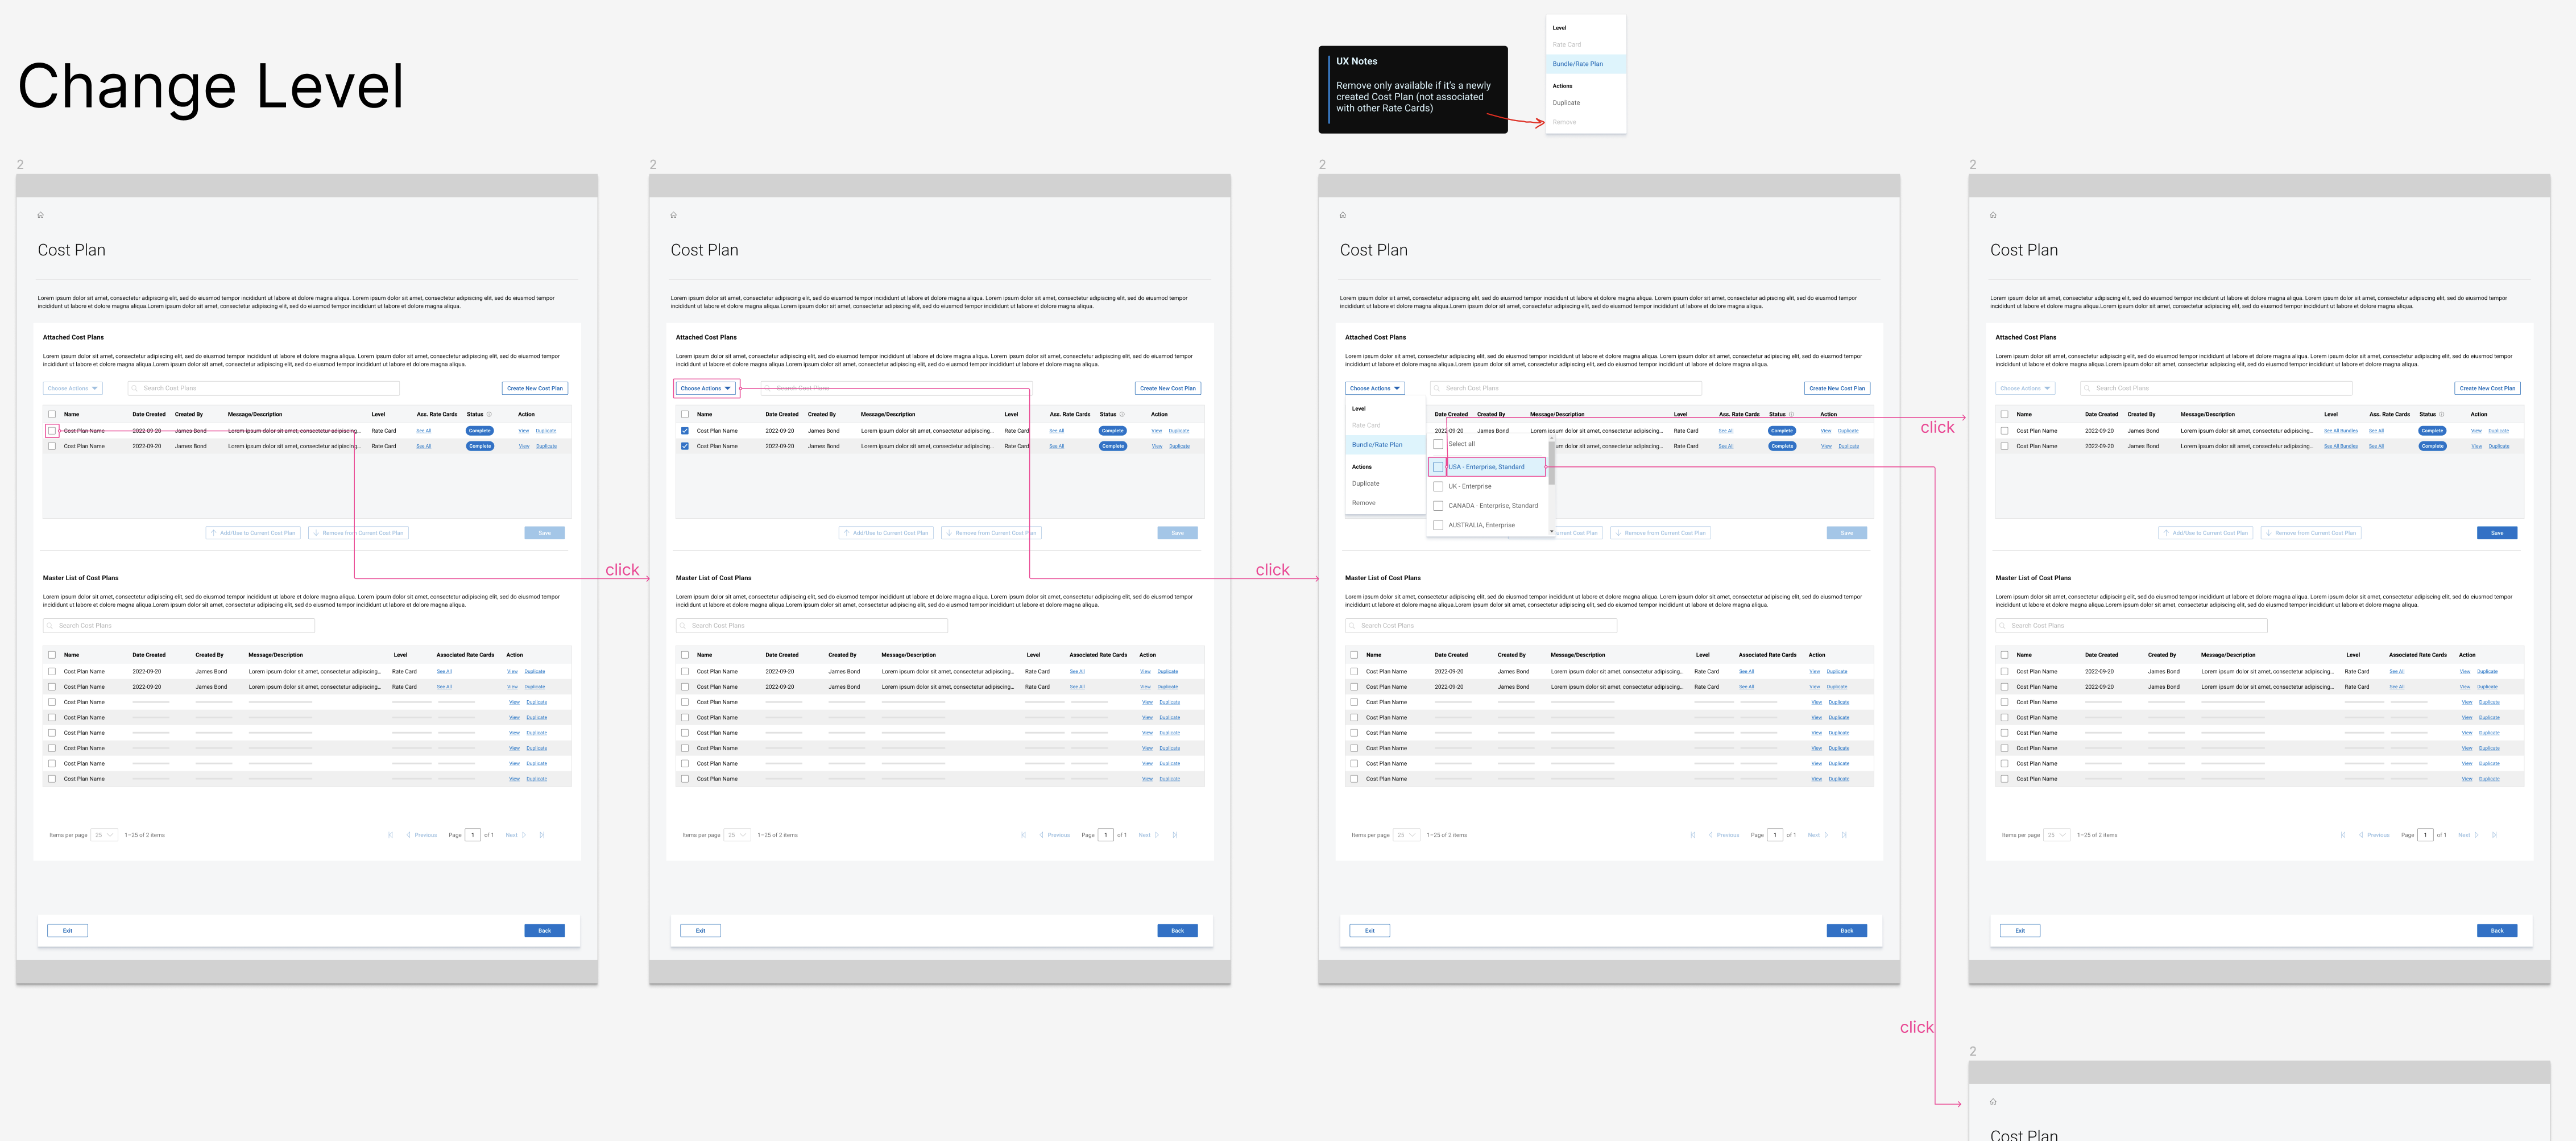
Task: Open the items-per-page dropdown in the third frame
Action: [x=1406, y=835]
